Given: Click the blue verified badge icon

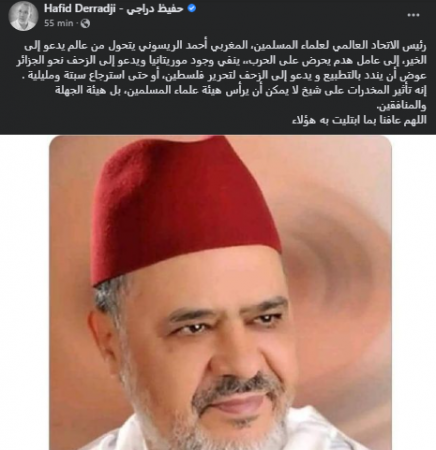Looking at the screenshot, I should [x=192, y=9].
